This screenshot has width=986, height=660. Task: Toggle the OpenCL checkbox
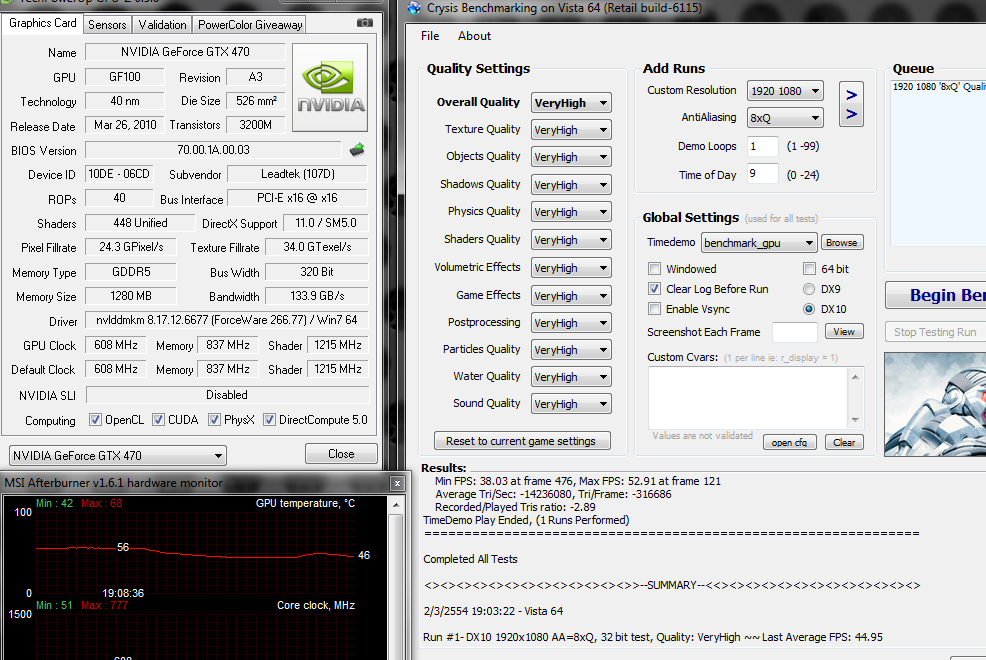pos(96,420)
